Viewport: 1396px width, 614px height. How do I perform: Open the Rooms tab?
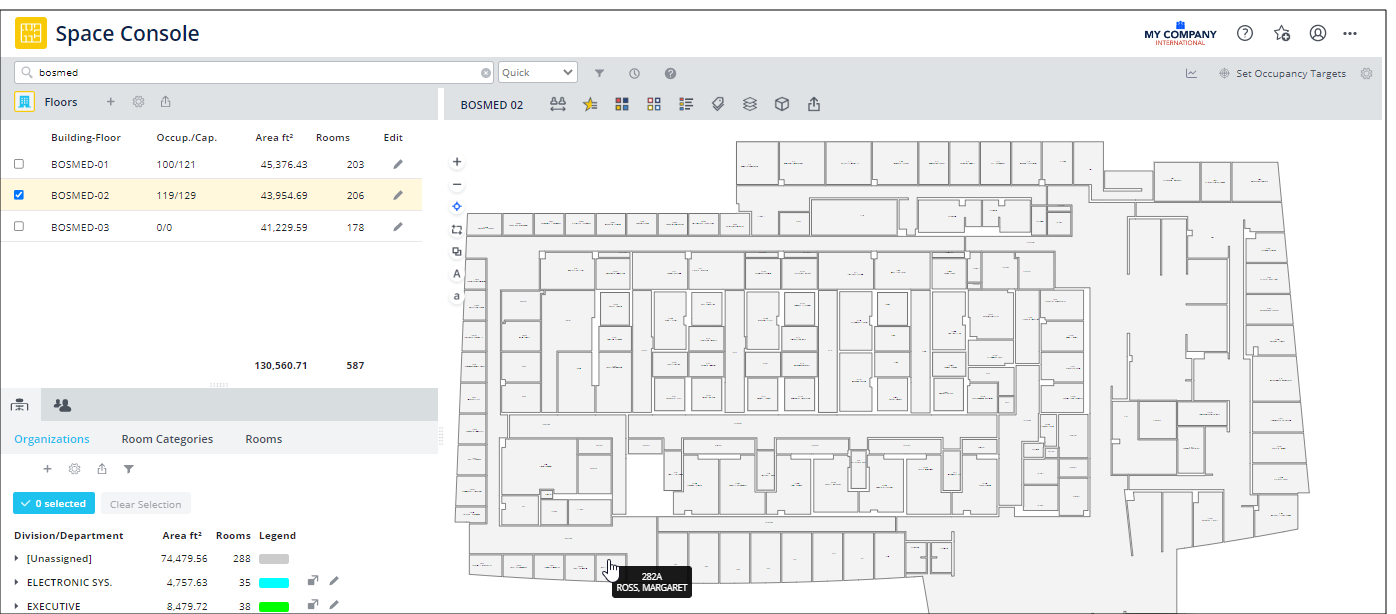(x=263, y=439)
